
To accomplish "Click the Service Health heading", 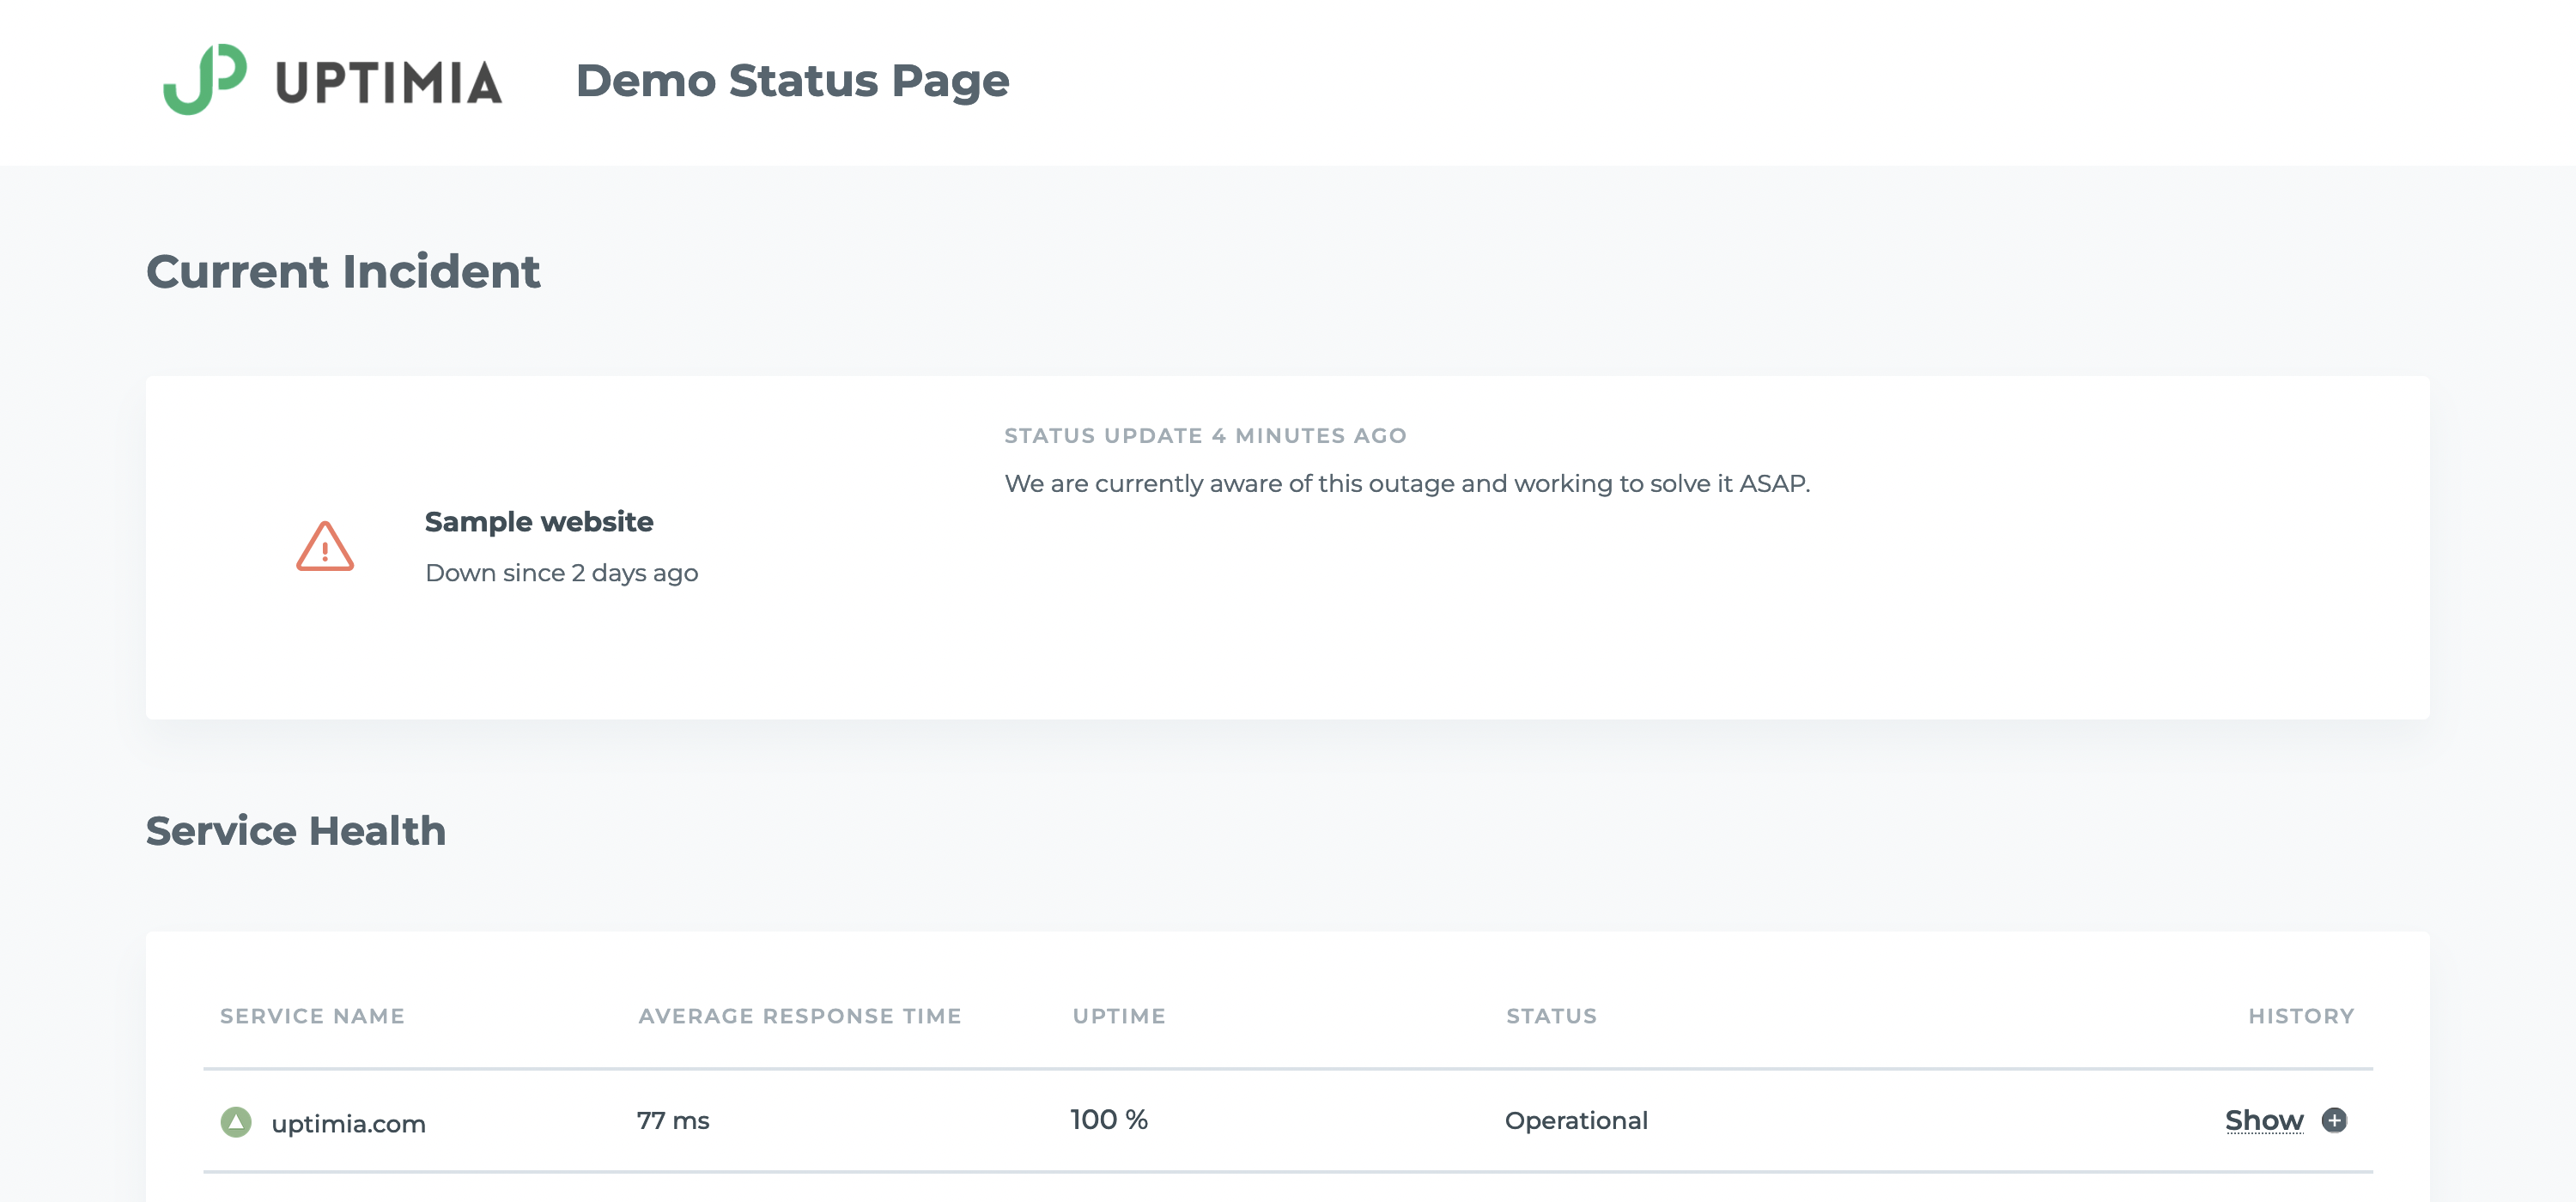I will point(296,831).
